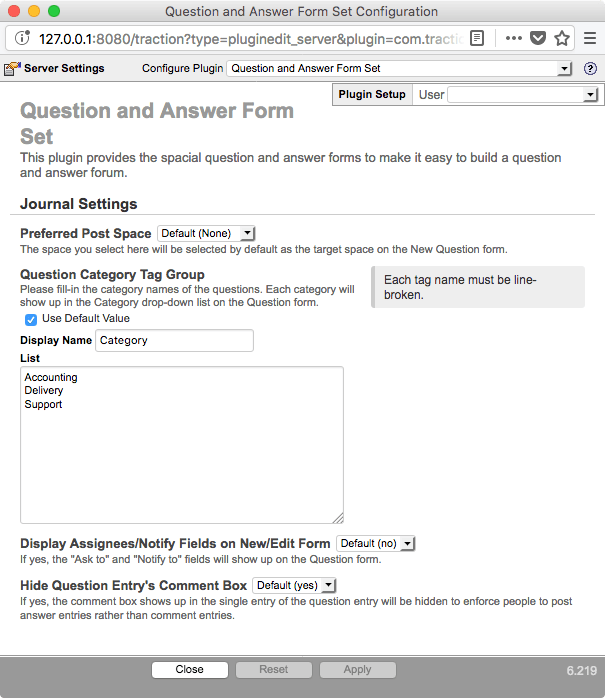The width and height of the screenshot is (605, 698).
Task: Open the browser hamburger menu
Action: 590,38
